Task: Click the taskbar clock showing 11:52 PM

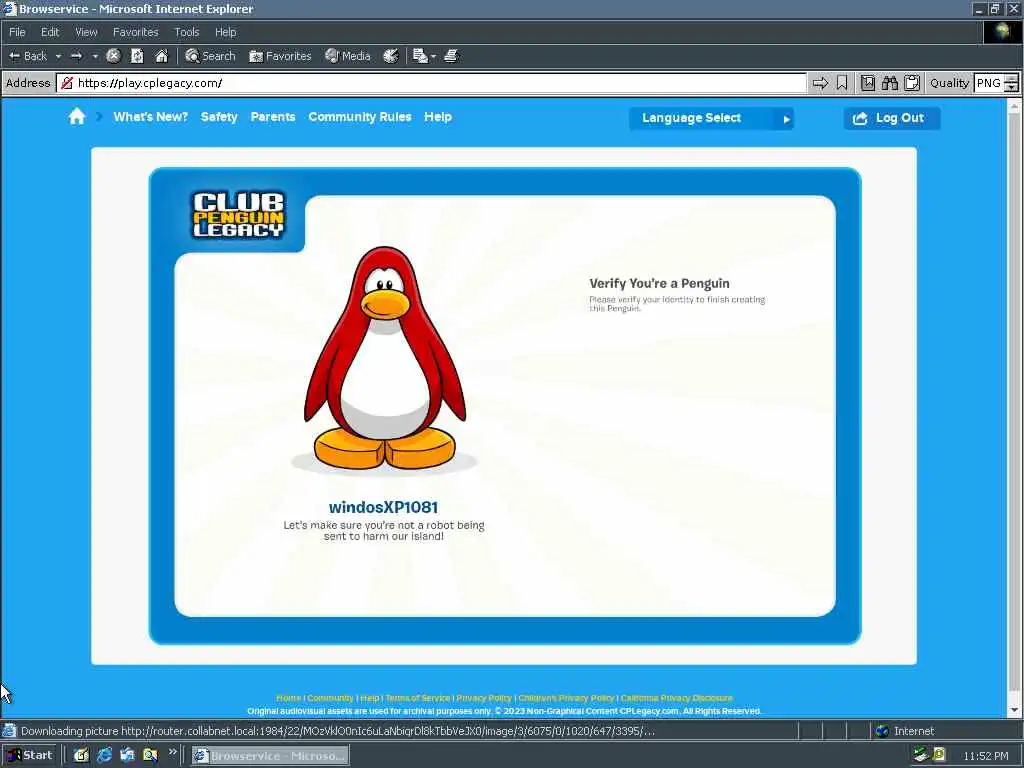Action: (x=985, y=756)
